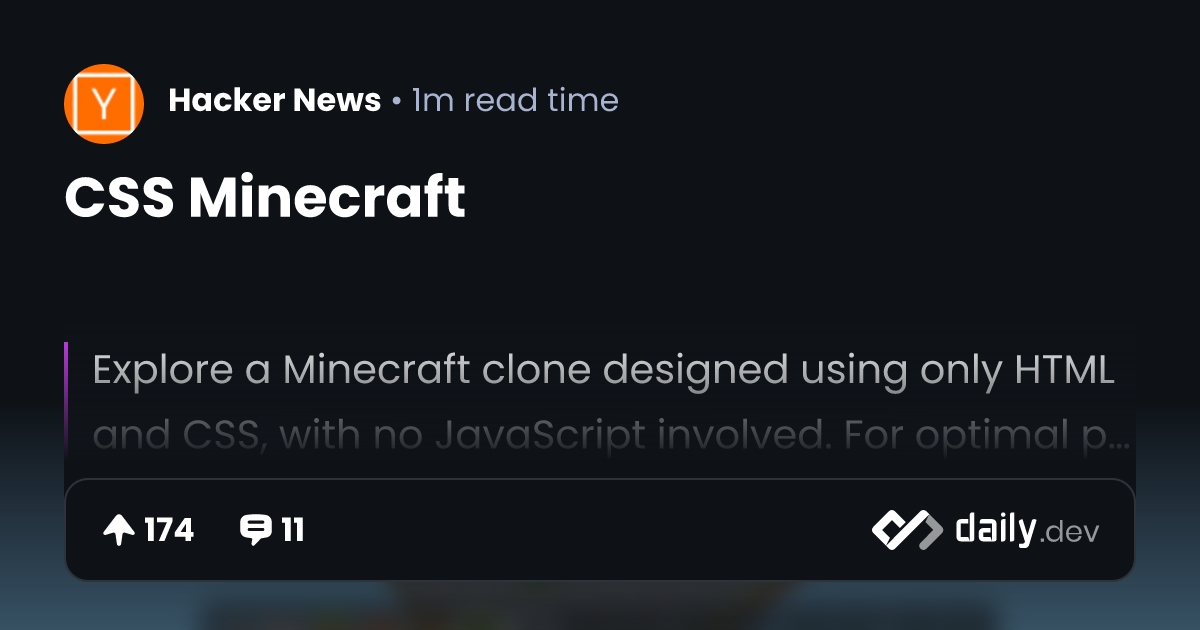Screen dimensions: 1200x630
Task: Select the summary line starting with Explore
Action: pos(603,371)
